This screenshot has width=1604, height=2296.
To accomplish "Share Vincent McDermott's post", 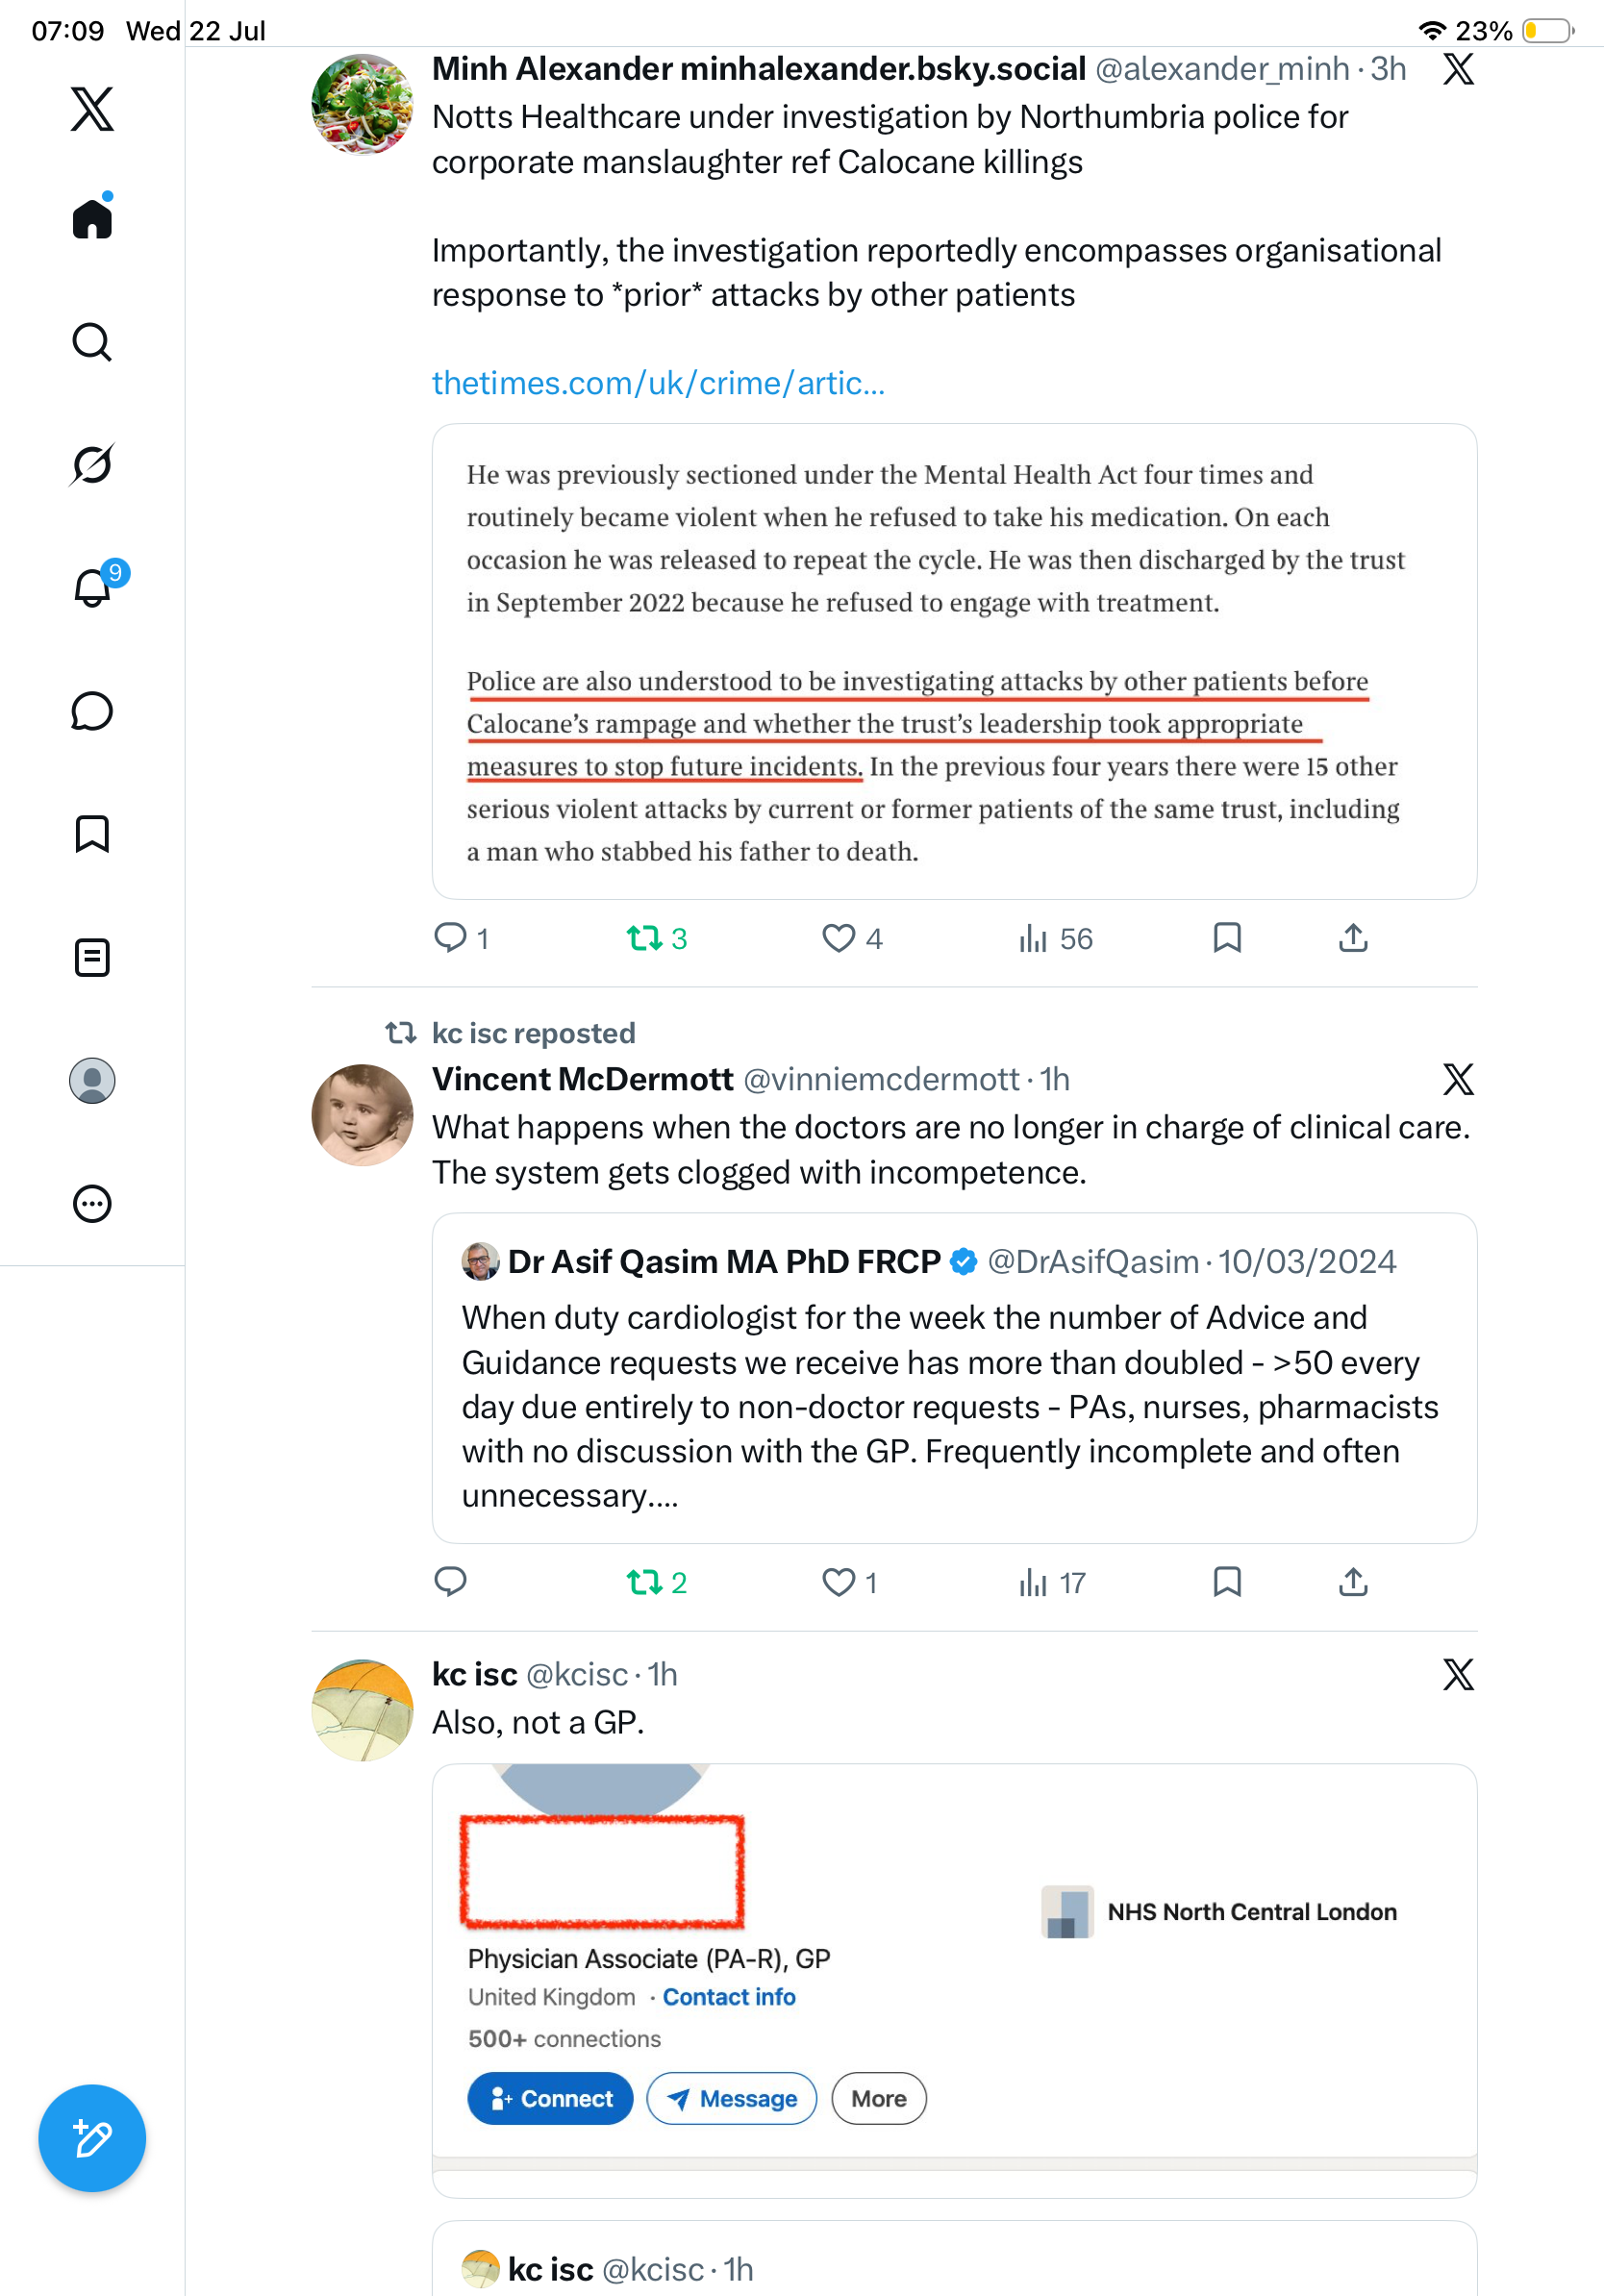I will point(1353,1582).
